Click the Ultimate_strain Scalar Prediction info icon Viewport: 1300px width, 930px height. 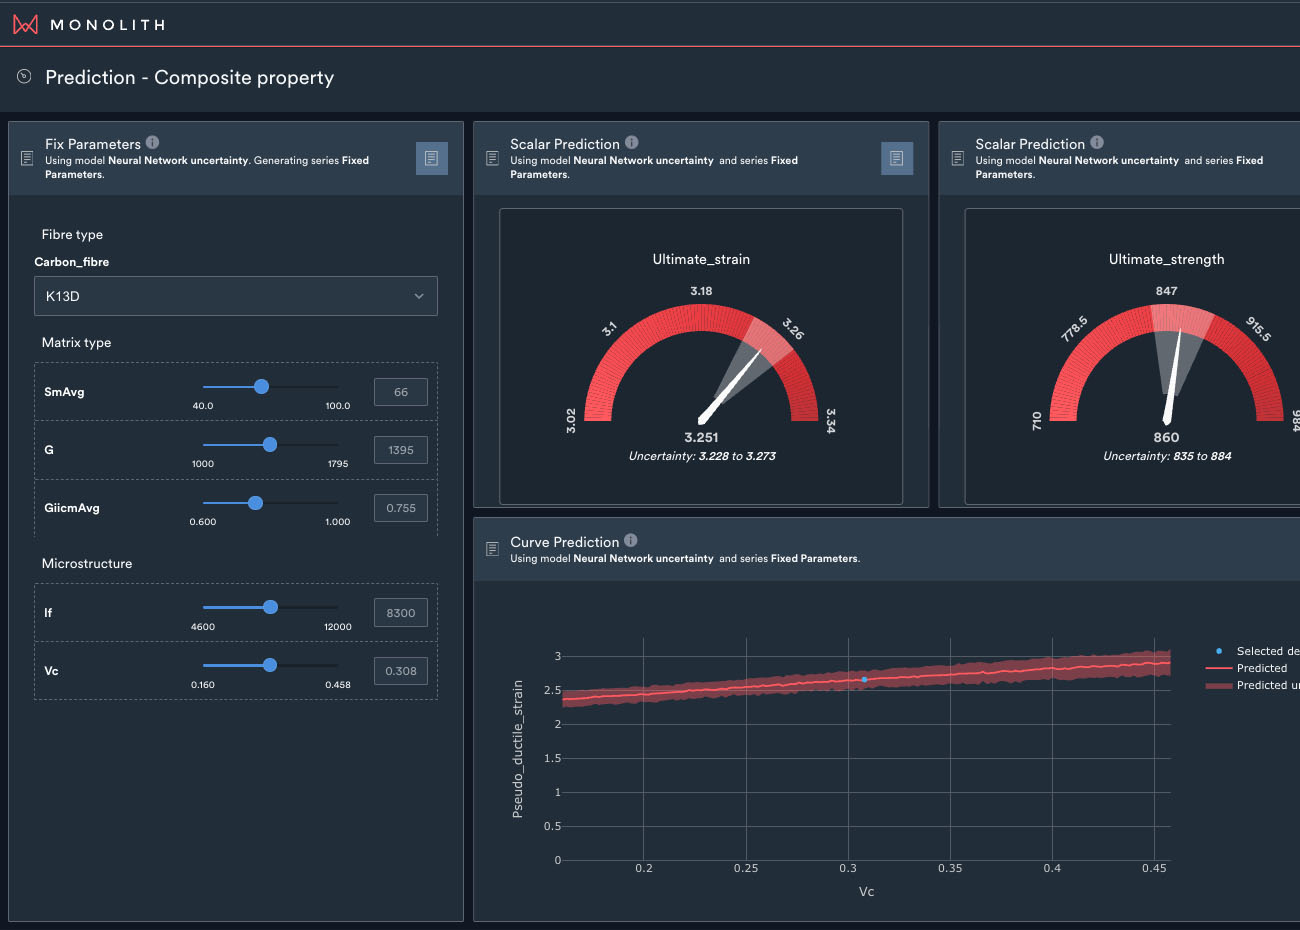[x=631, y=142]
